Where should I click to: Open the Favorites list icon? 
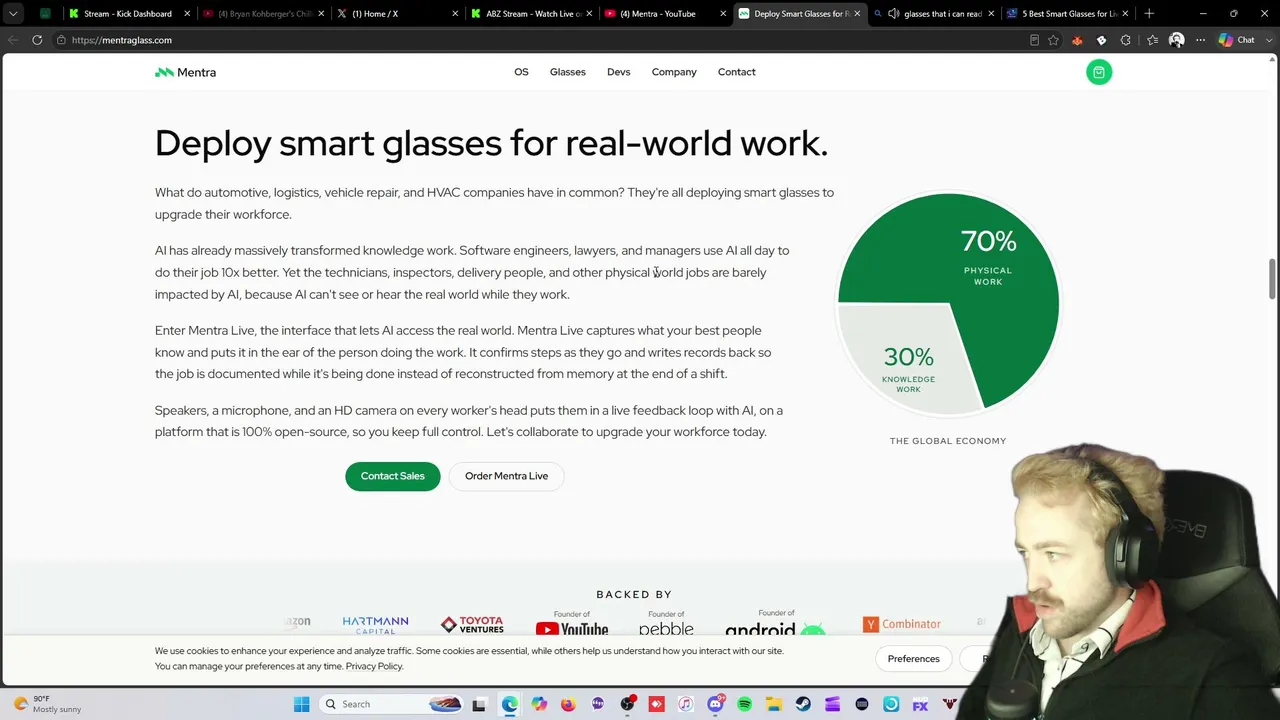click(x=1152, y=40)
